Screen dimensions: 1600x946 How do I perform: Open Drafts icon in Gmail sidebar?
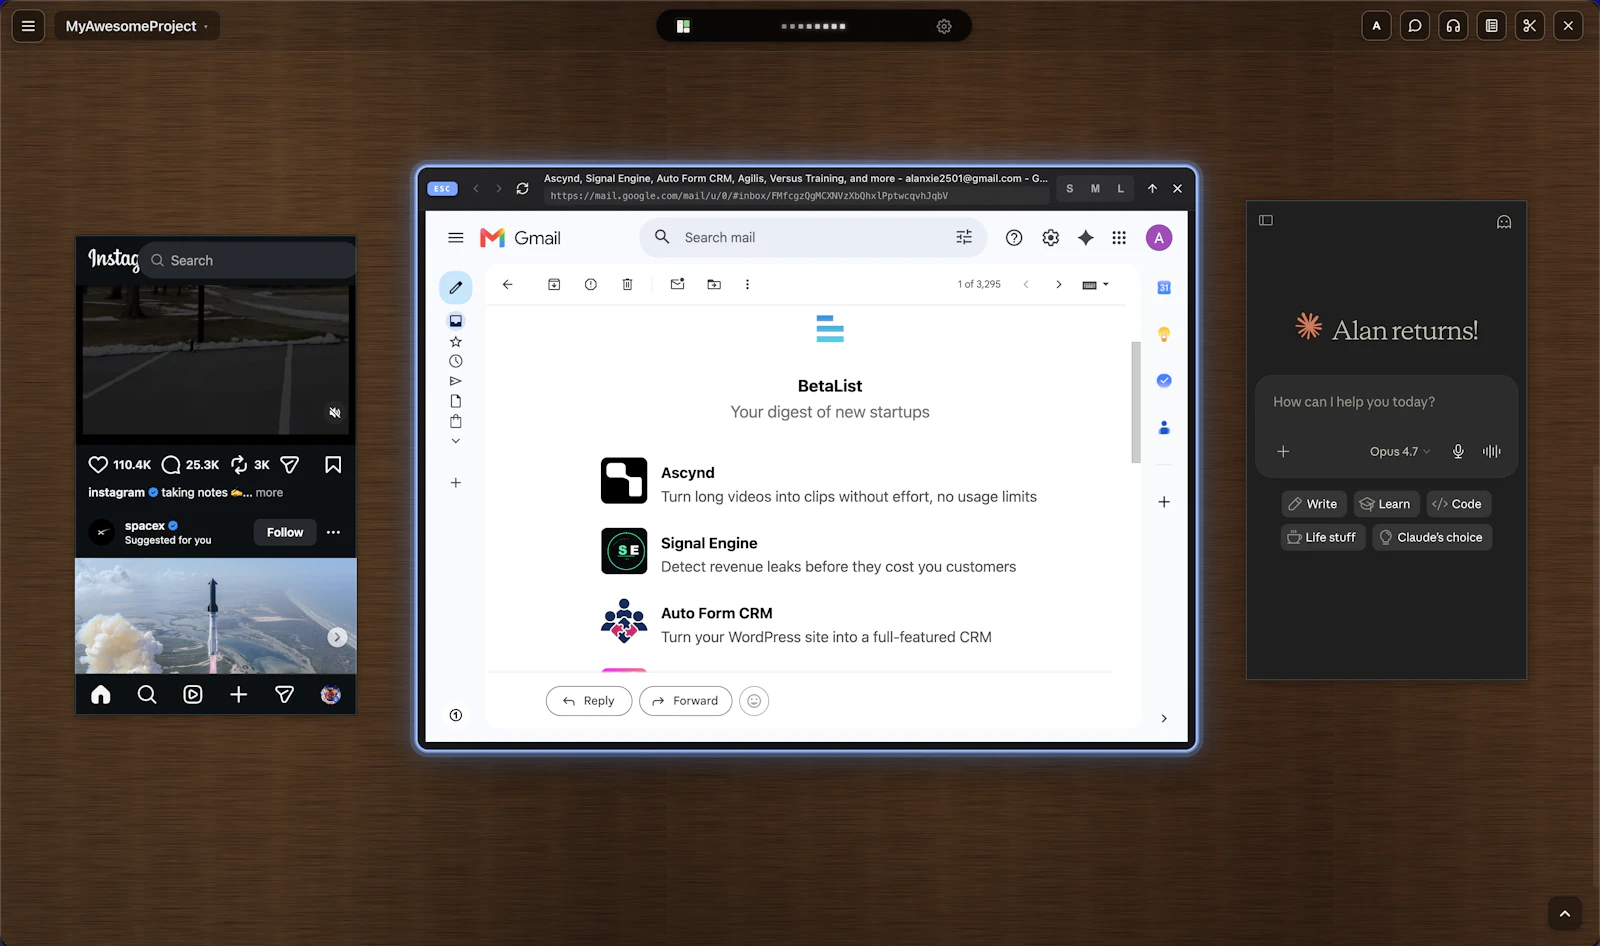(x=456, y=401)
